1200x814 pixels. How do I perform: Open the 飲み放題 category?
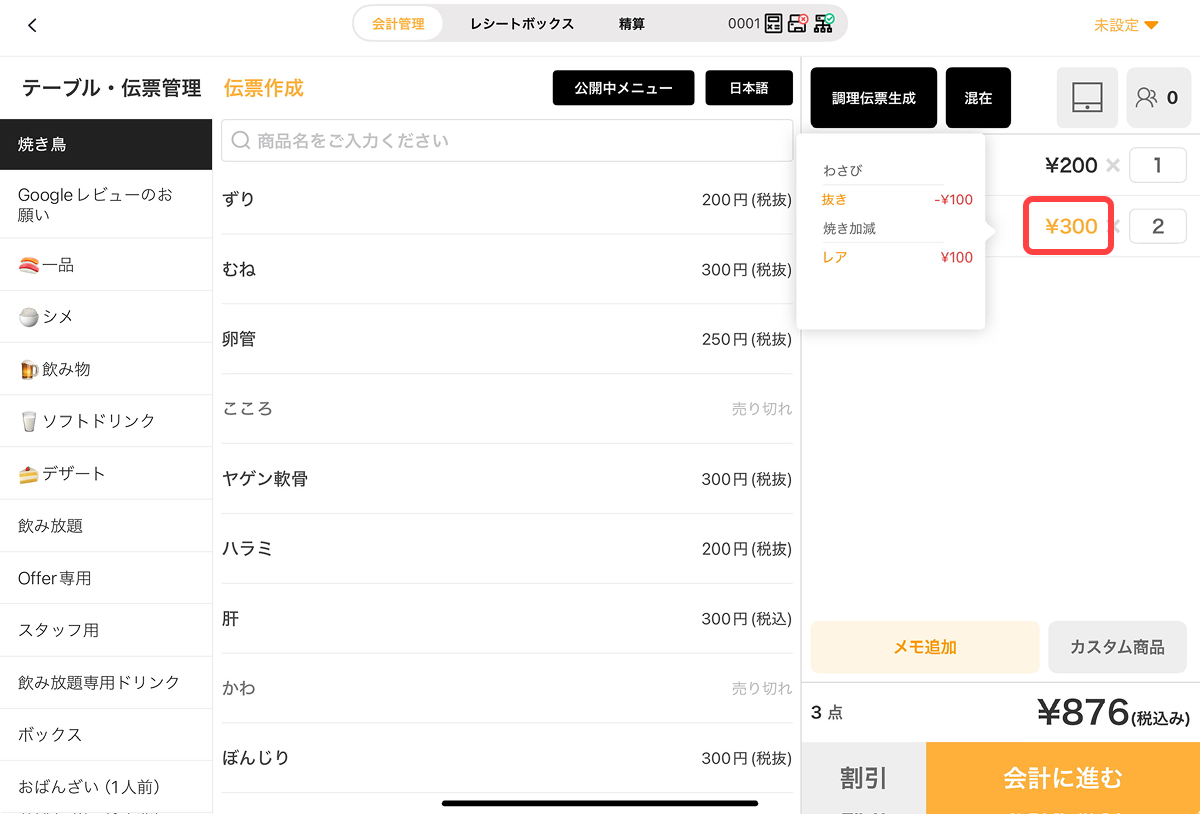[106, 525]
